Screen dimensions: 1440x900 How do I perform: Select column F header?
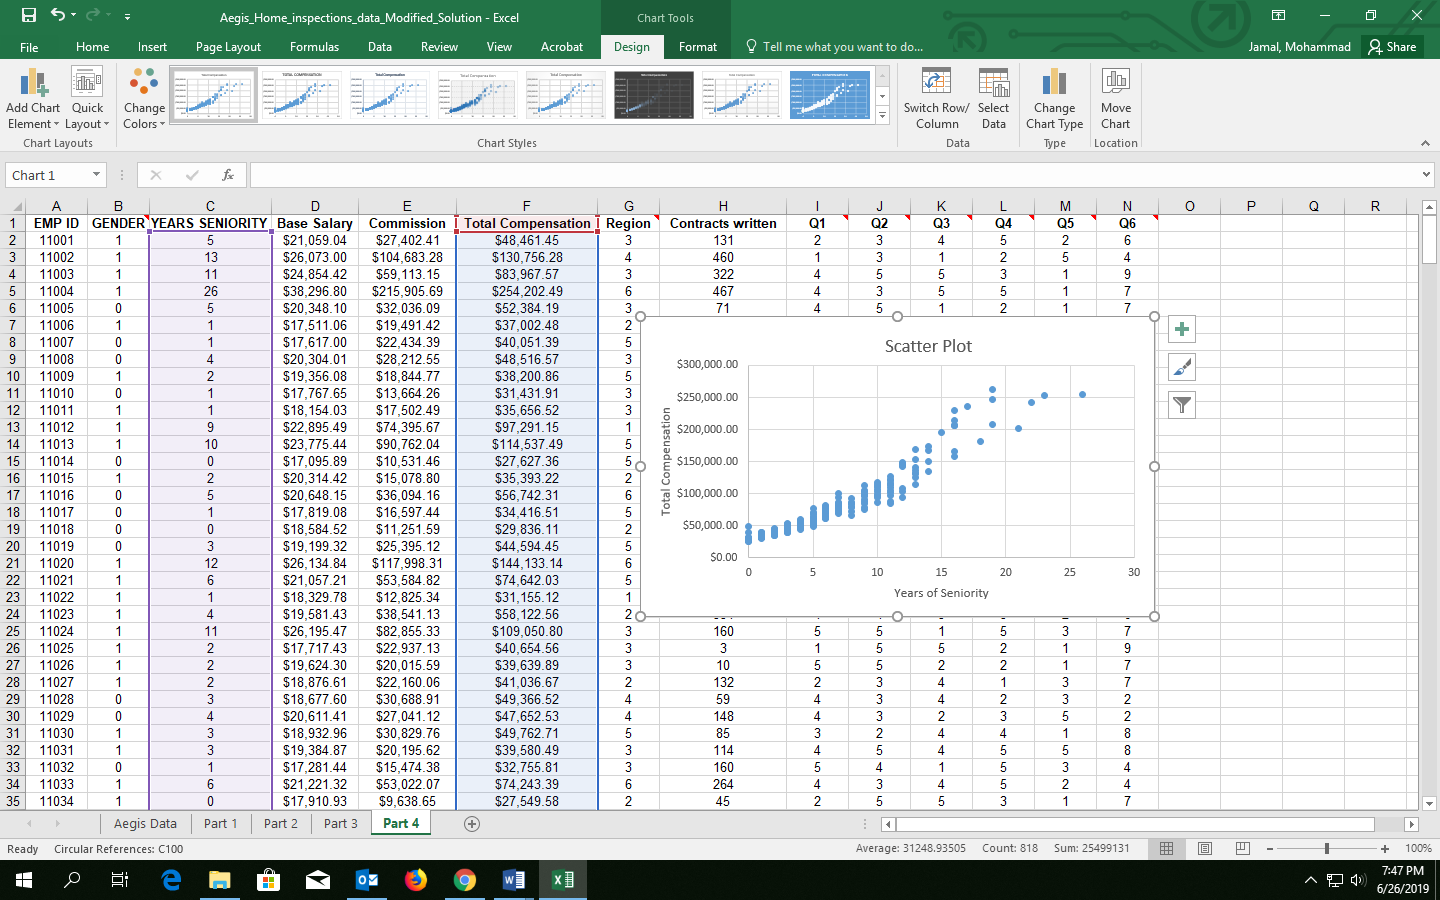click(x=526, y=206)
